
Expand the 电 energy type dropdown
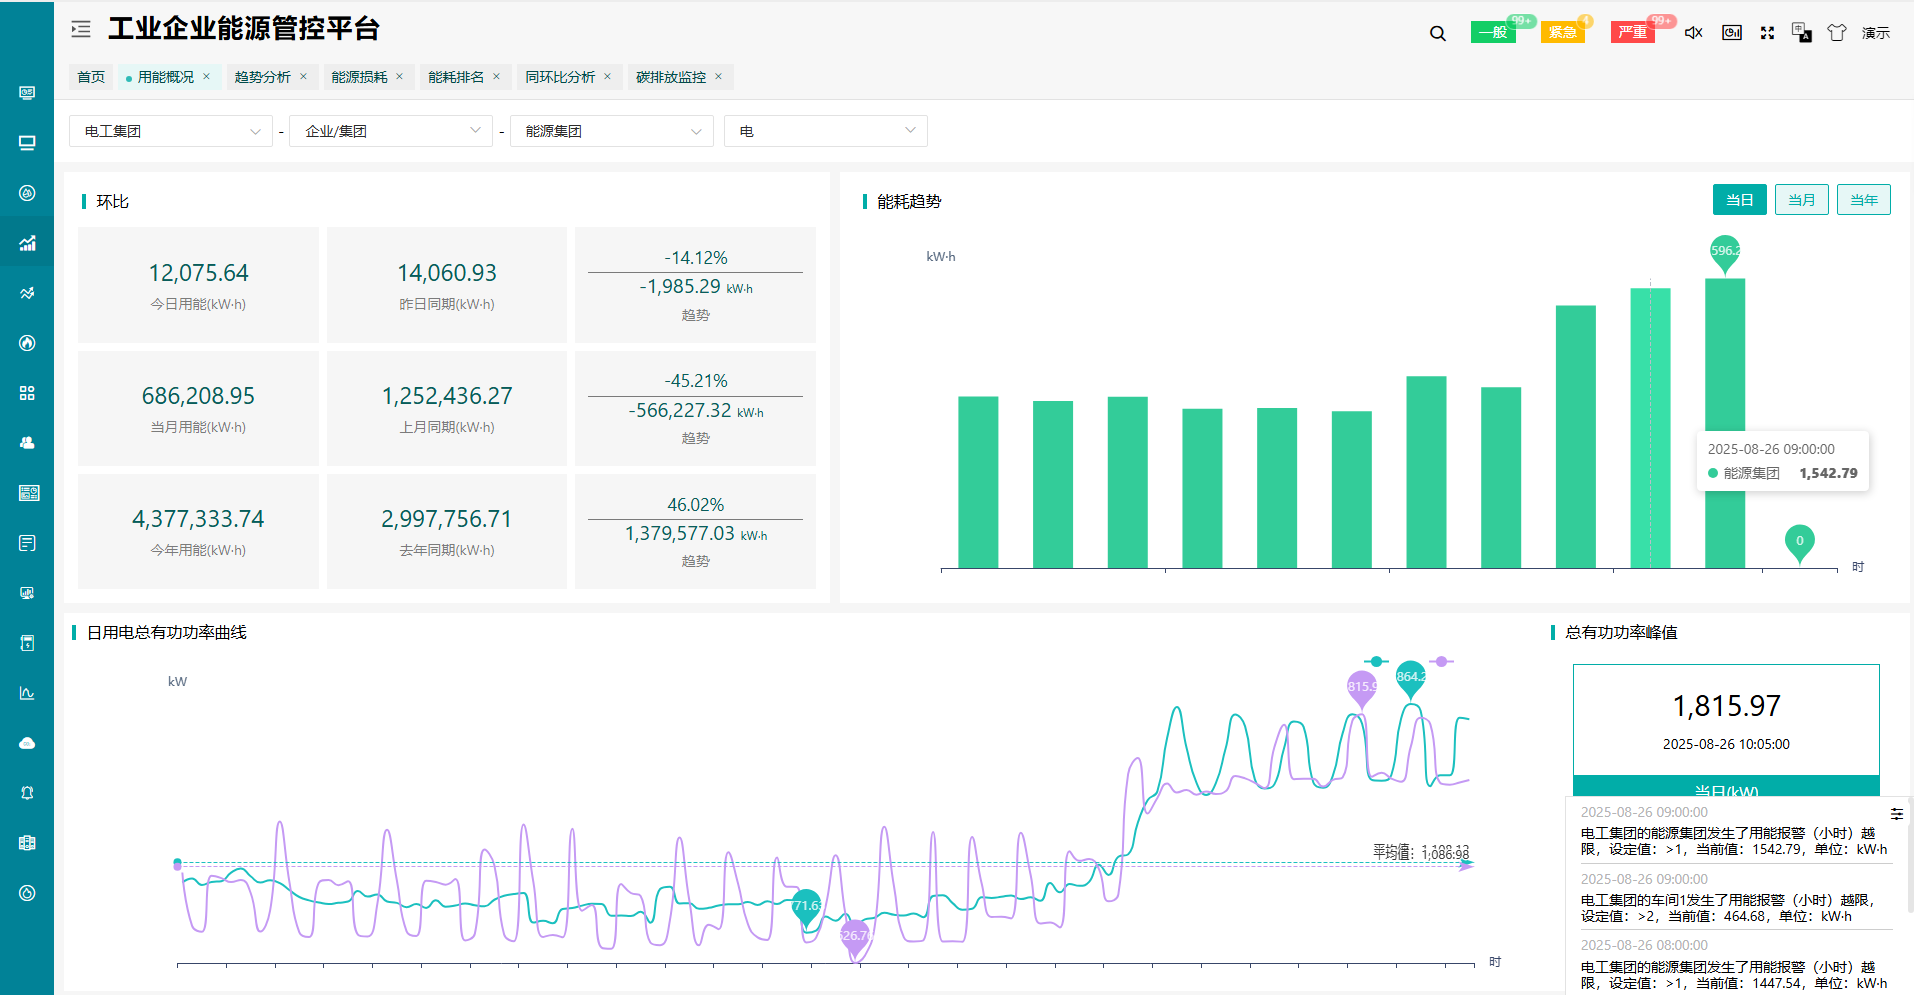[x=825, y=131]
